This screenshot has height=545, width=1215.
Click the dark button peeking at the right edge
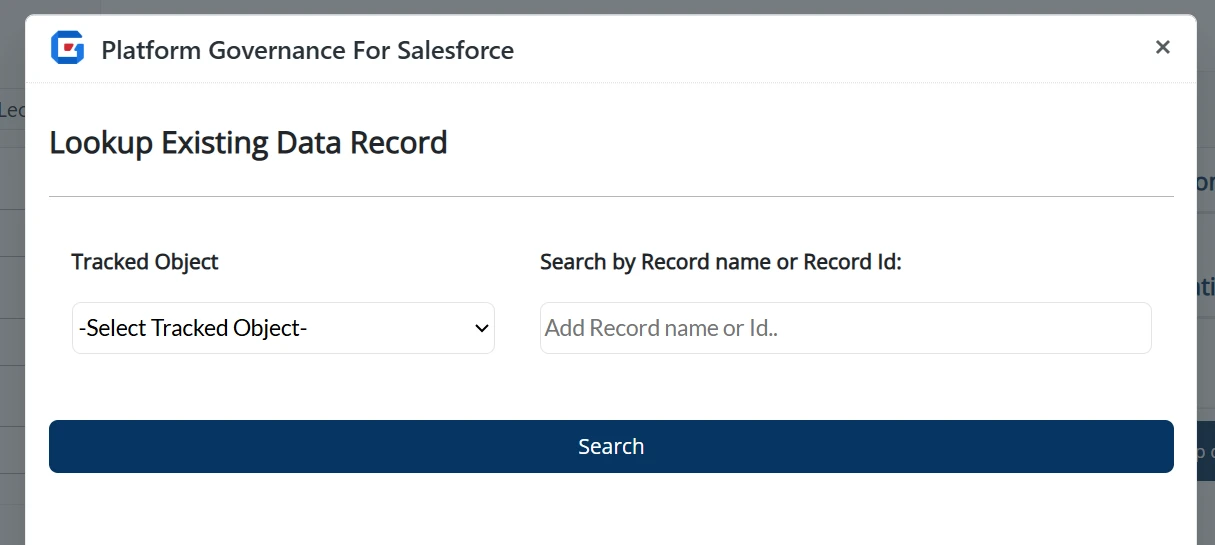(1205, 450)
